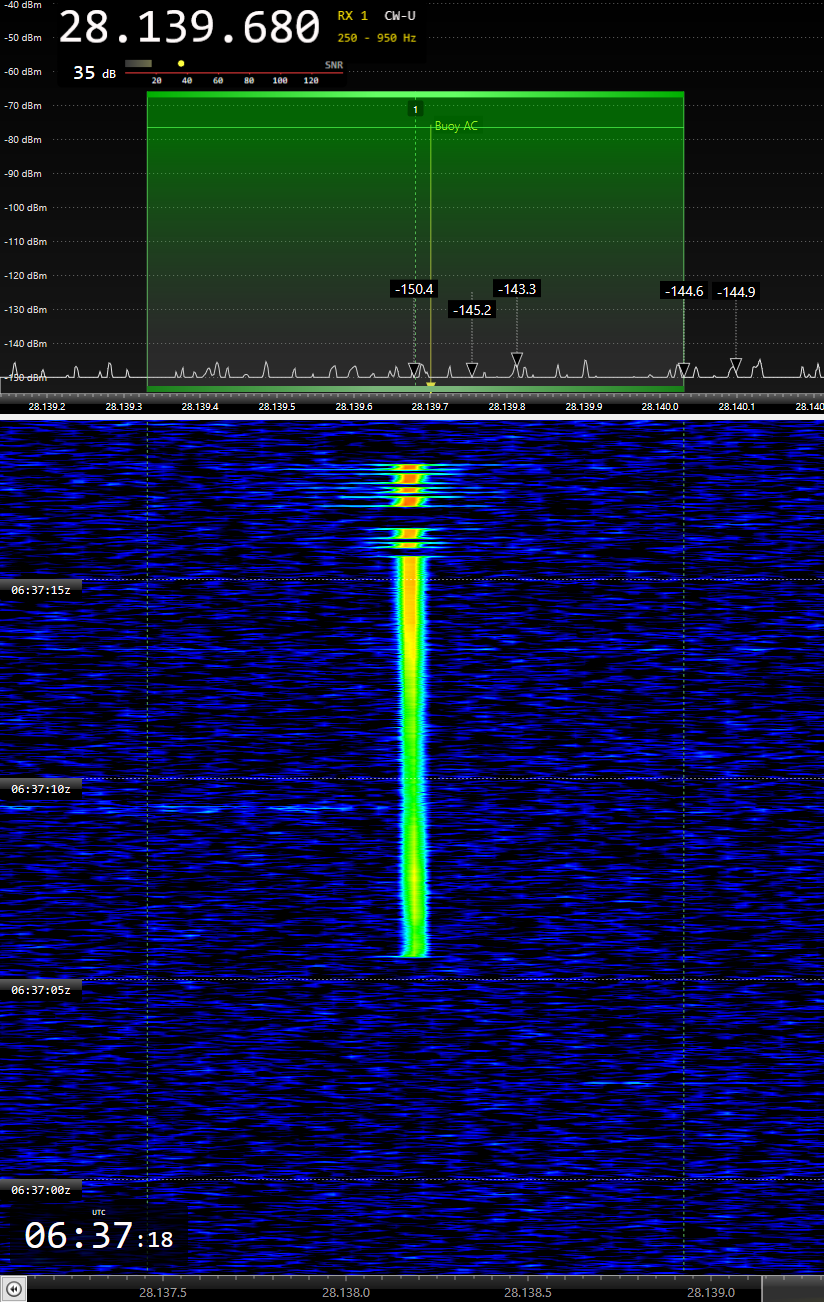This screenshot has height=1303, width=824.
Task: Click the 28.139.680 frequency display
Action: [x=189, y=28]
